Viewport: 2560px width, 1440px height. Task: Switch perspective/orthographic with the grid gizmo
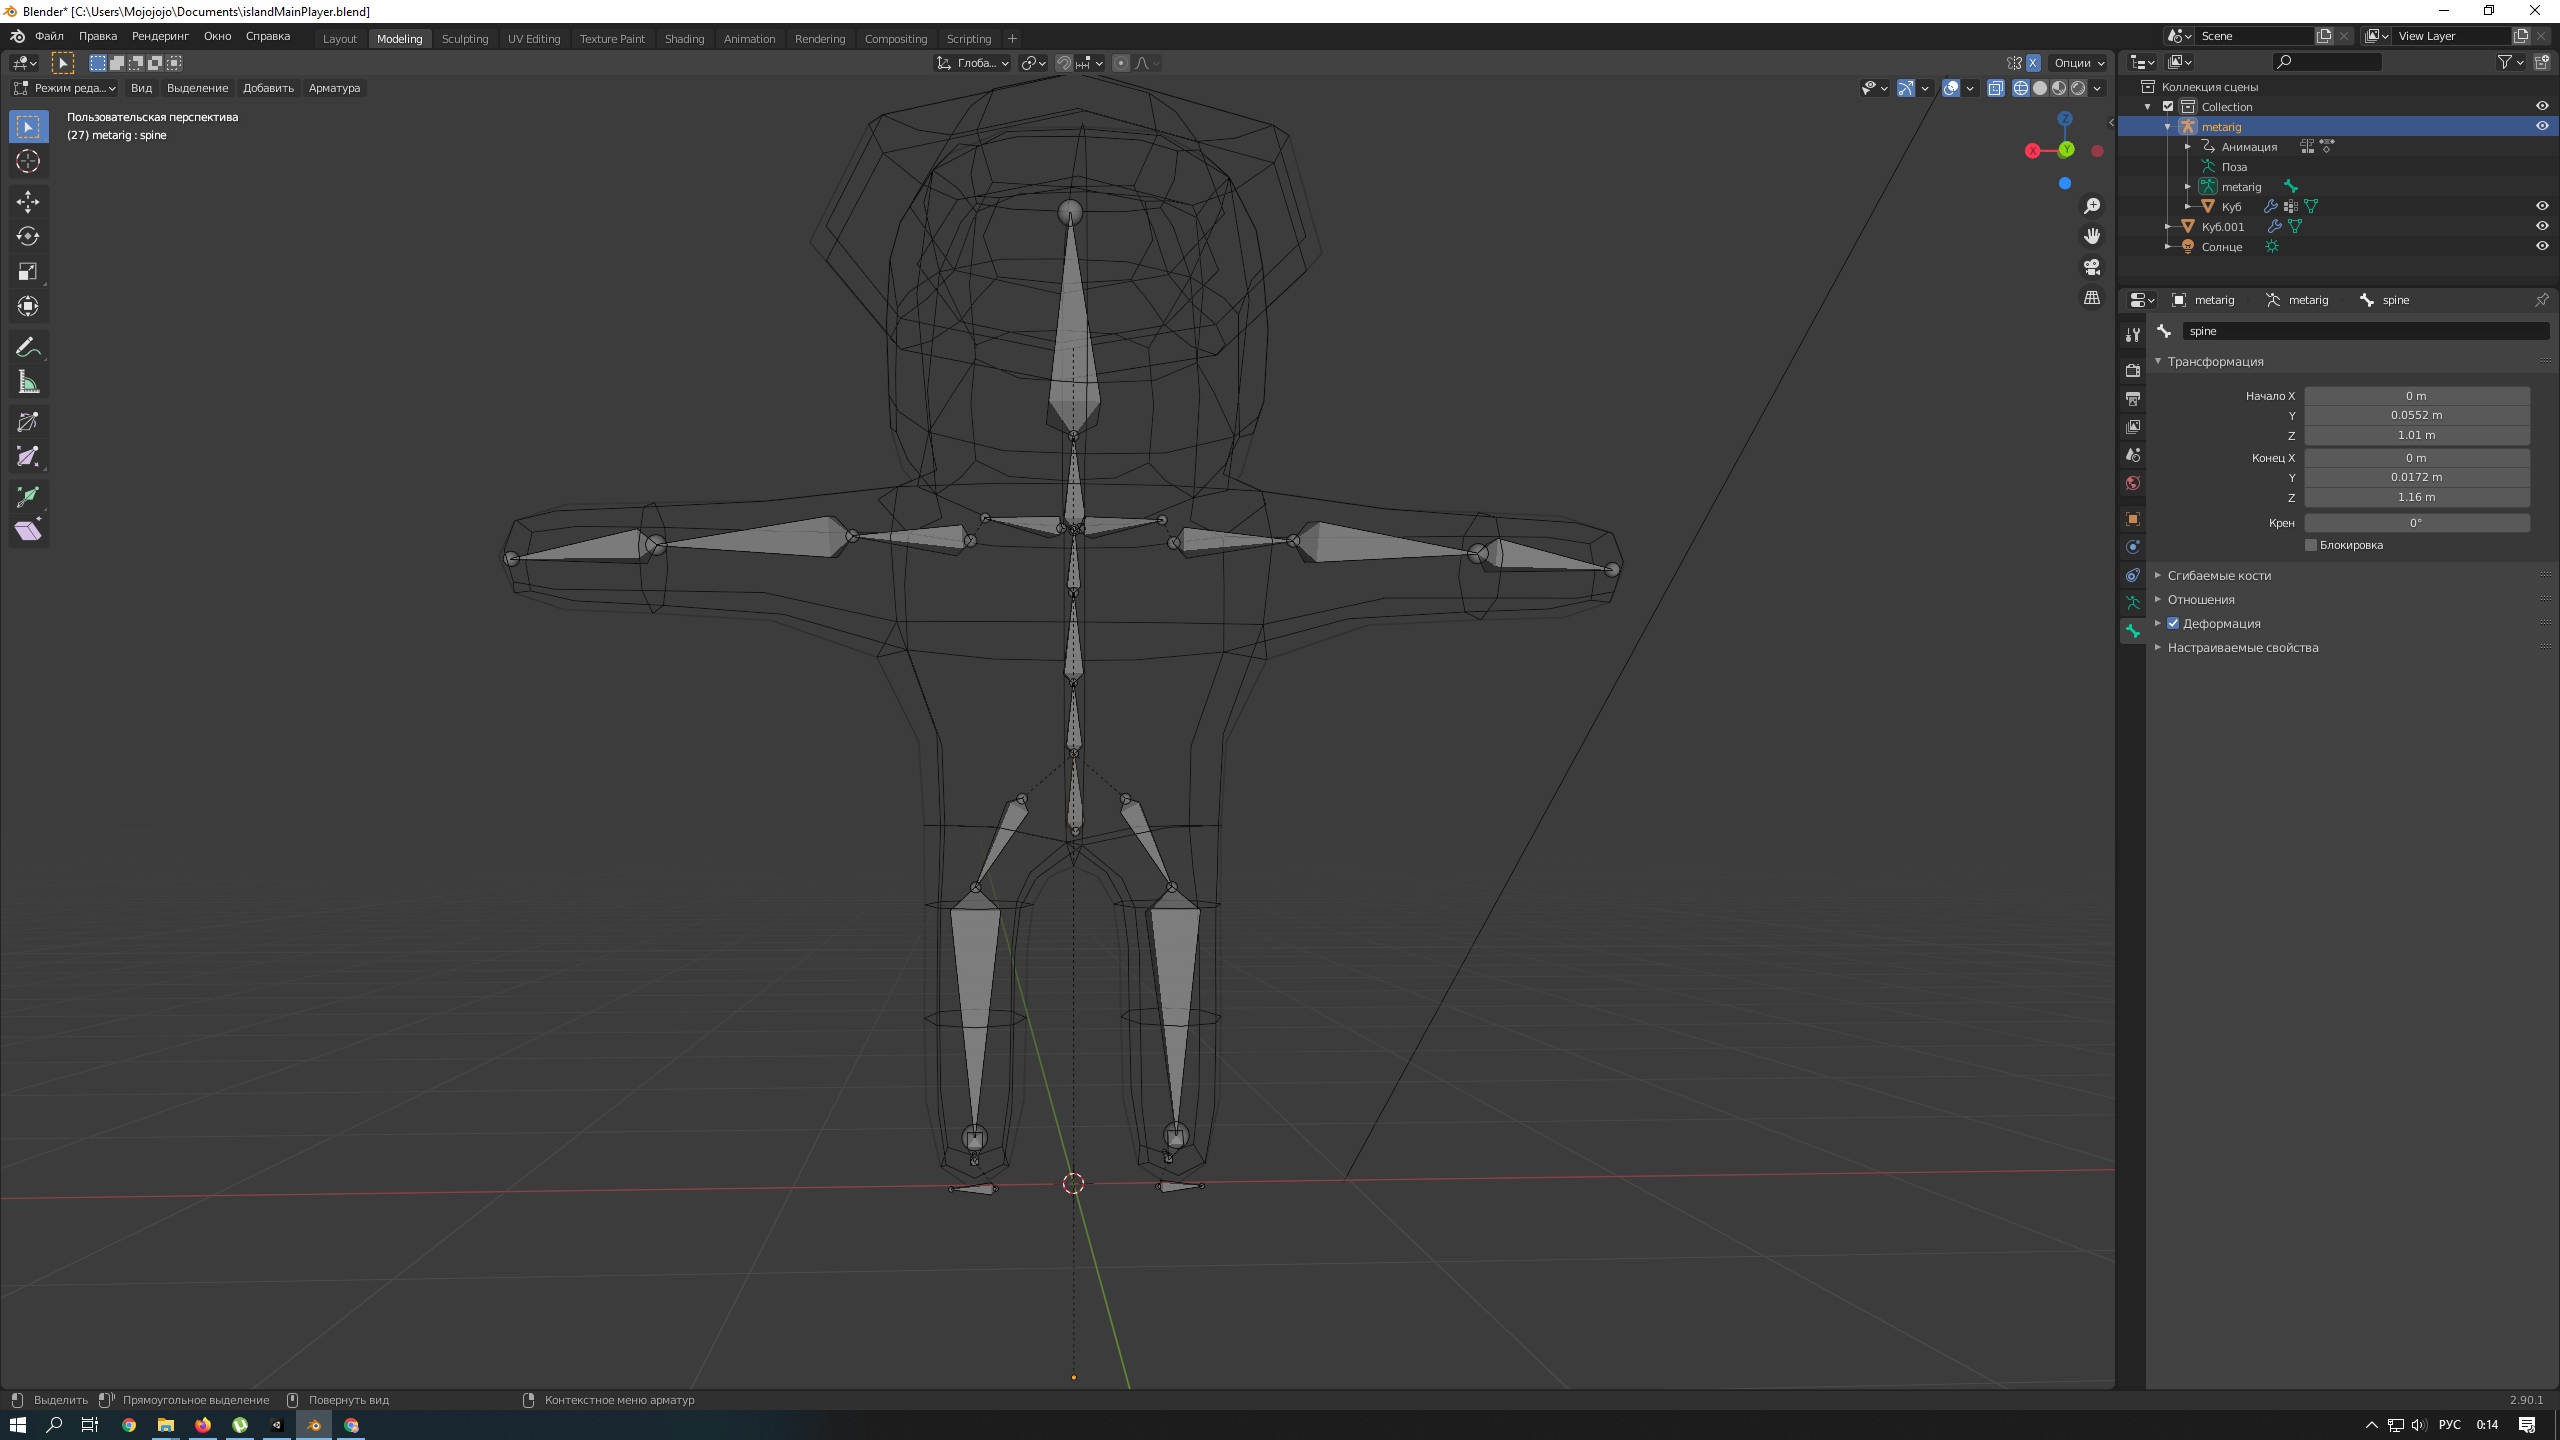tap(2092, 298)
